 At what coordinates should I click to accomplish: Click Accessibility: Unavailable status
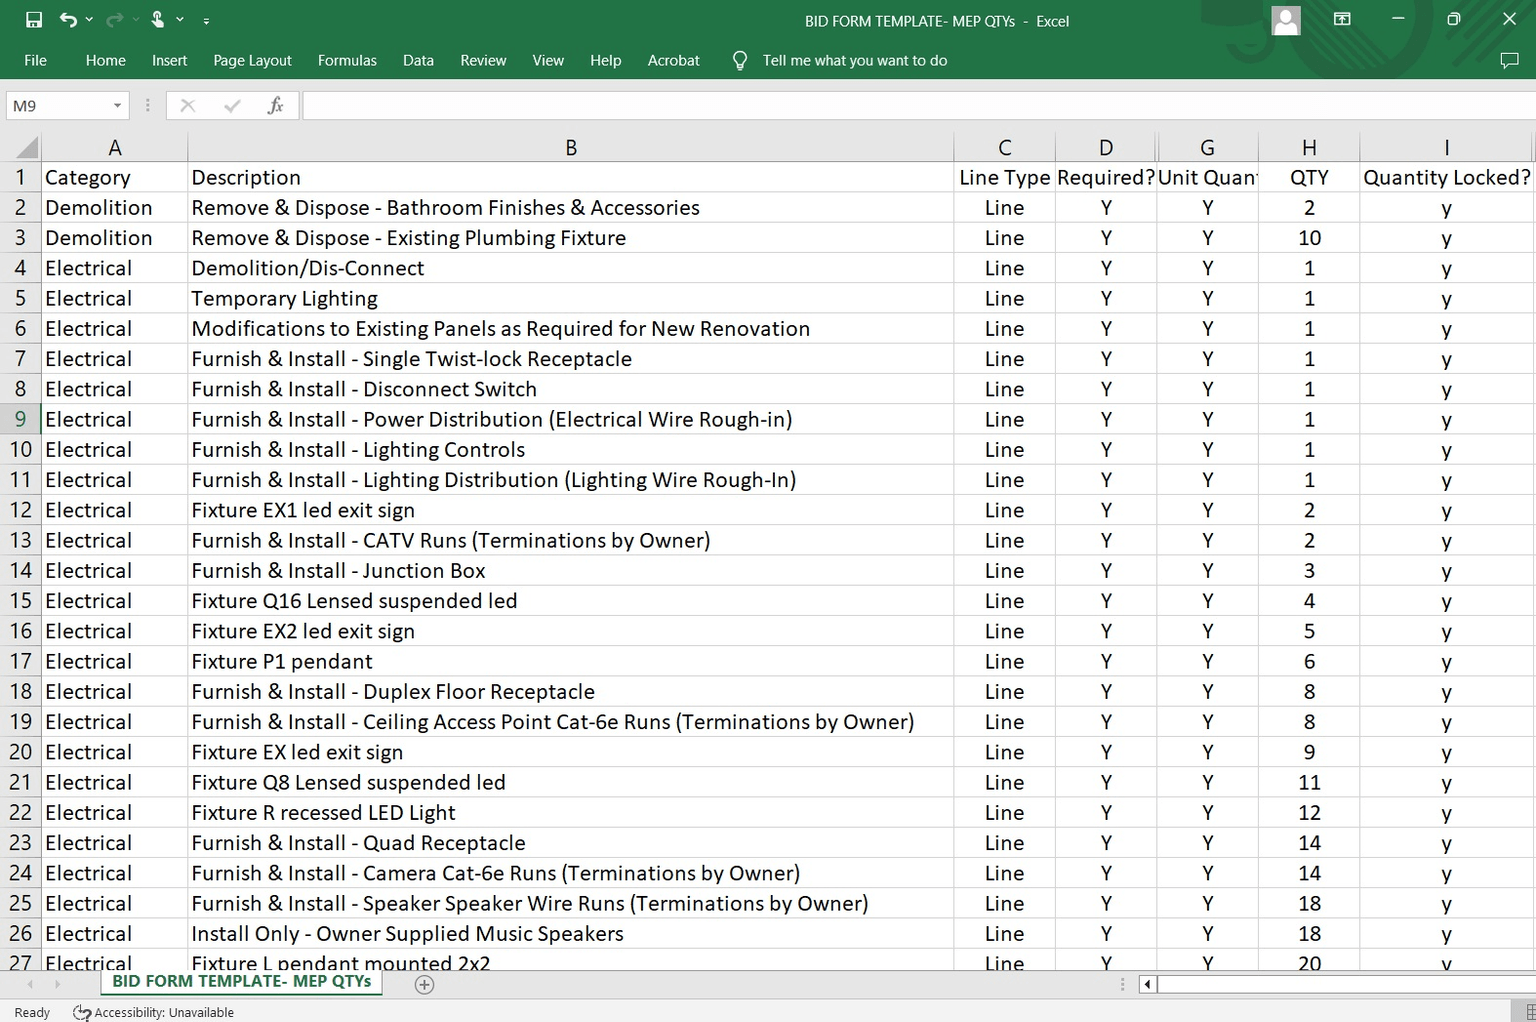click(154, 1012)
